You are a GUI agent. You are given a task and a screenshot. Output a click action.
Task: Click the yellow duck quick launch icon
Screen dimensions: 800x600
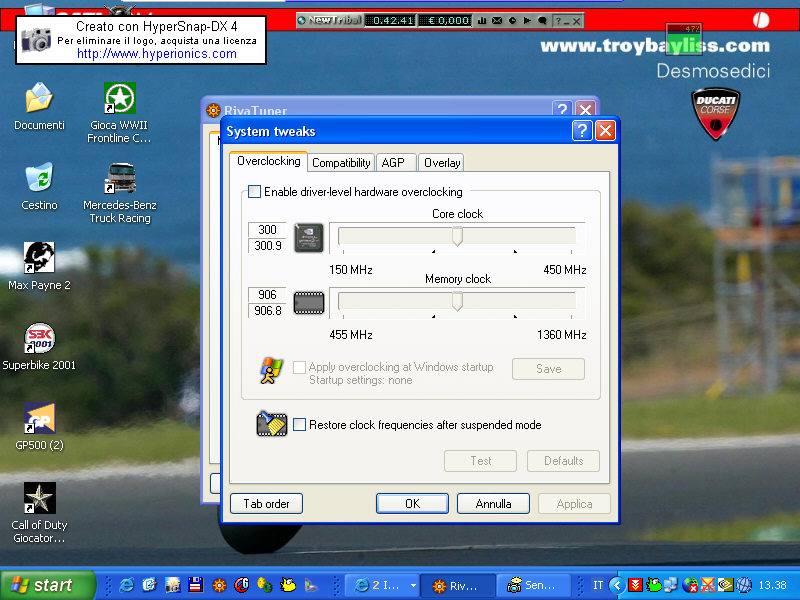288,585
